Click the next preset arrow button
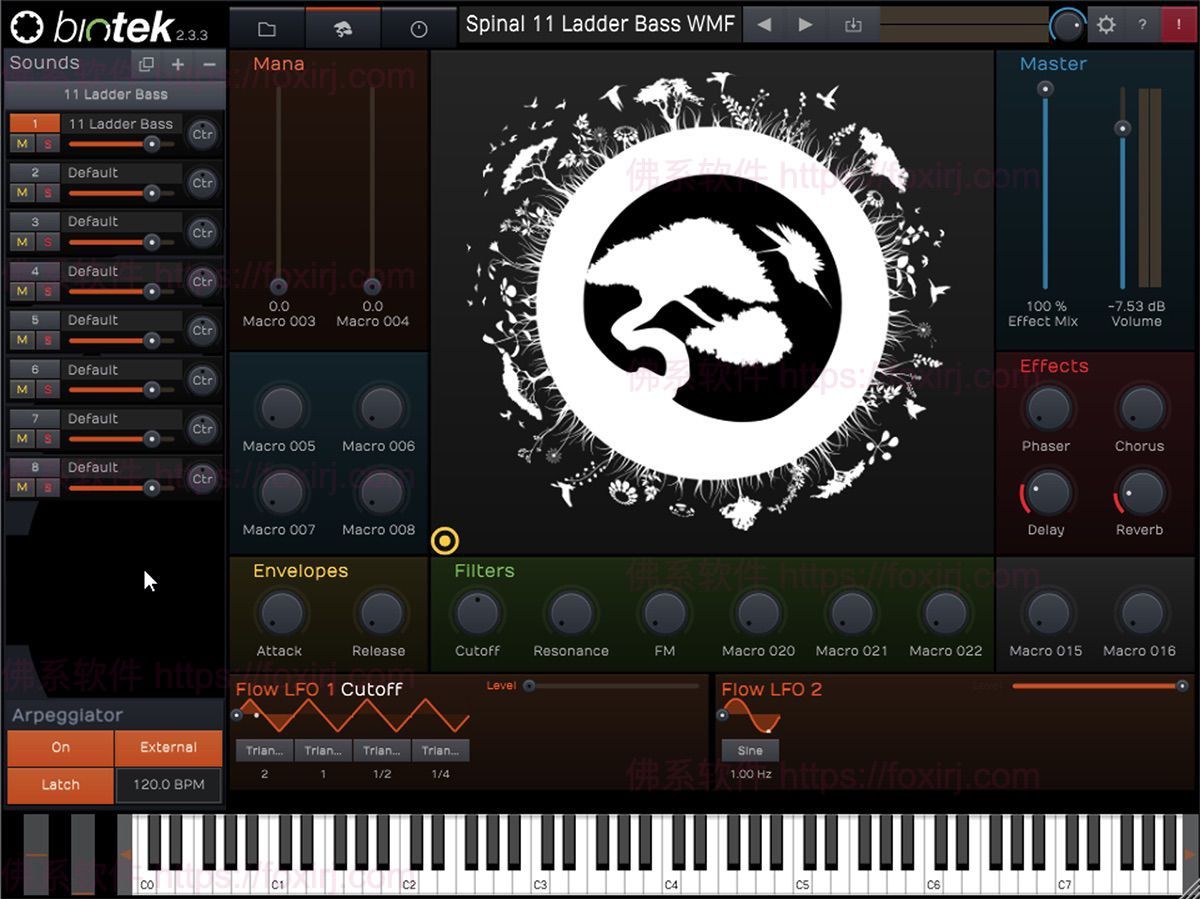This screenshot has height=899, width=1200. click(806, 24)
